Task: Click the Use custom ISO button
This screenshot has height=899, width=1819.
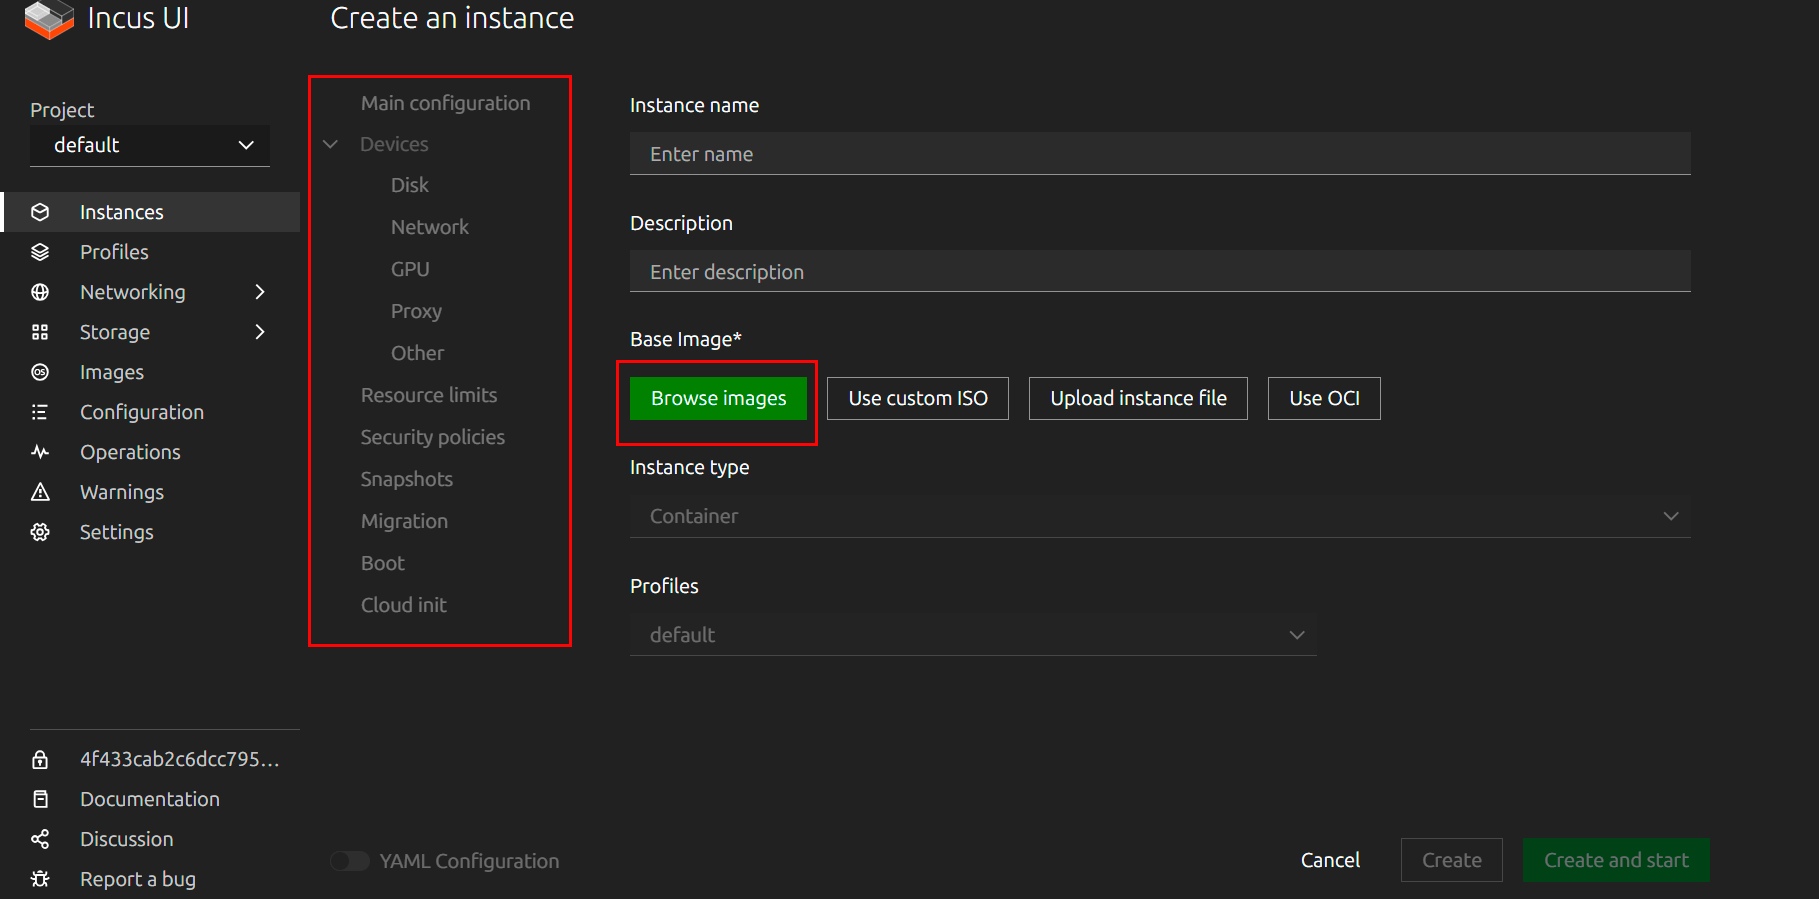Action: point(918,398)
